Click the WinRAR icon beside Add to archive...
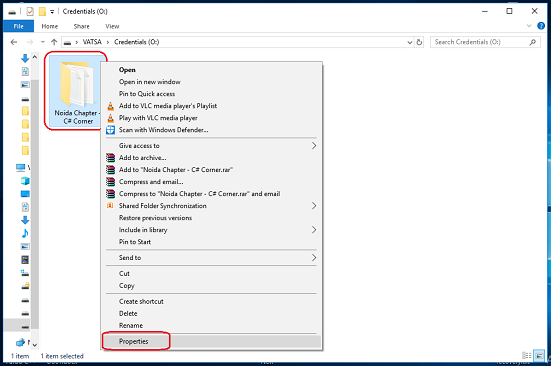This screenshot has width=551, height=366. point(111,158)
